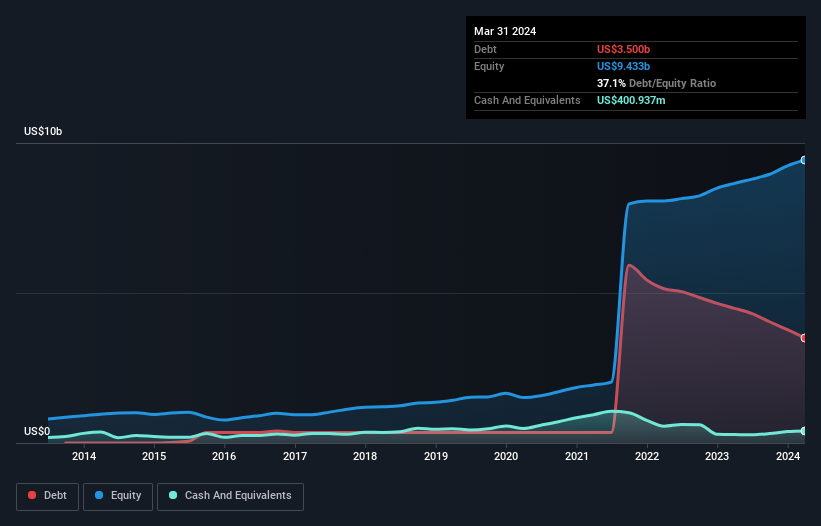Click the red Debt legend dot
821x526 pixels.
(x=32, y=495)
